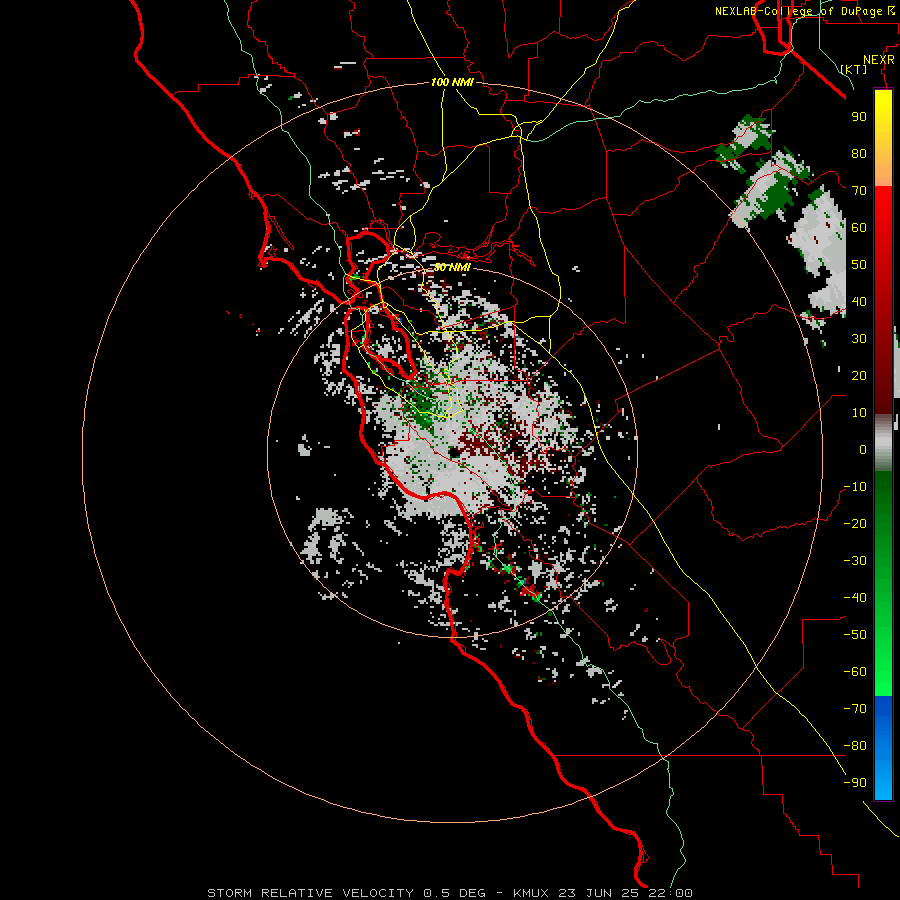Click the -40 value on the scale
This screenshot has height=900, width=900.
(855, 598)
